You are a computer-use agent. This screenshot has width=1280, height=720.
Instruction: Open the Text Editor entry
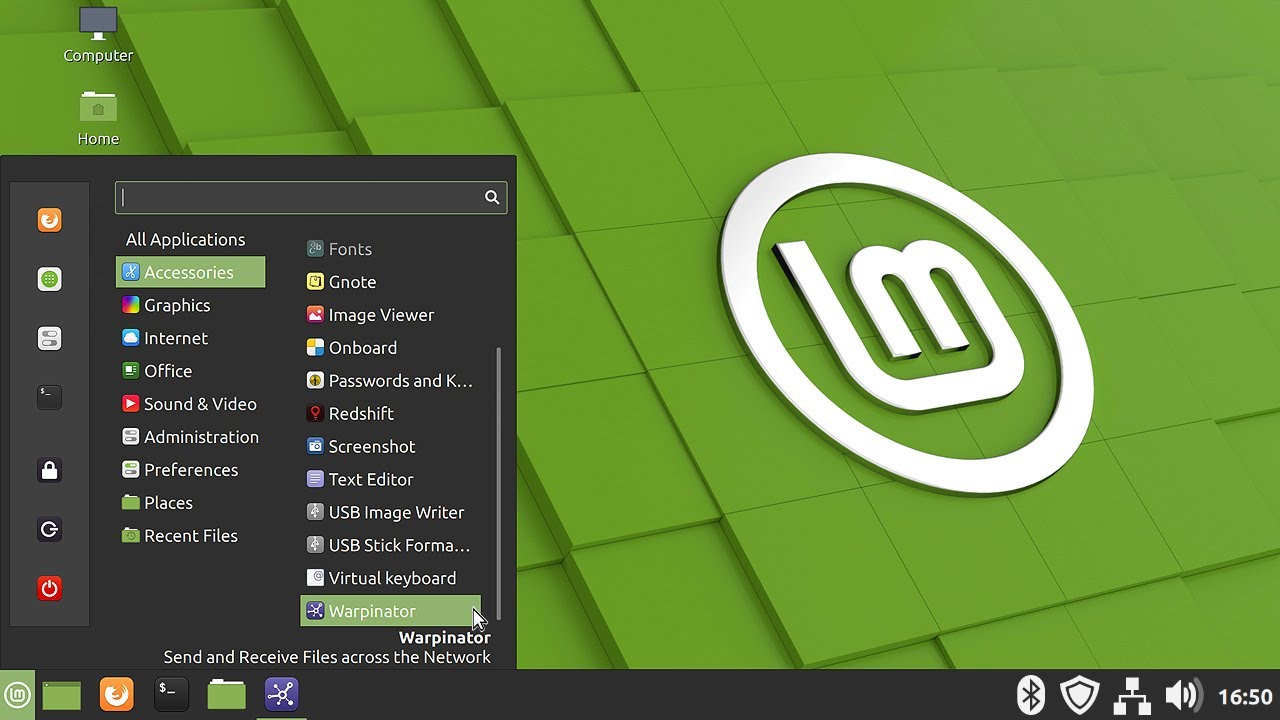click(x=371, y=479)
